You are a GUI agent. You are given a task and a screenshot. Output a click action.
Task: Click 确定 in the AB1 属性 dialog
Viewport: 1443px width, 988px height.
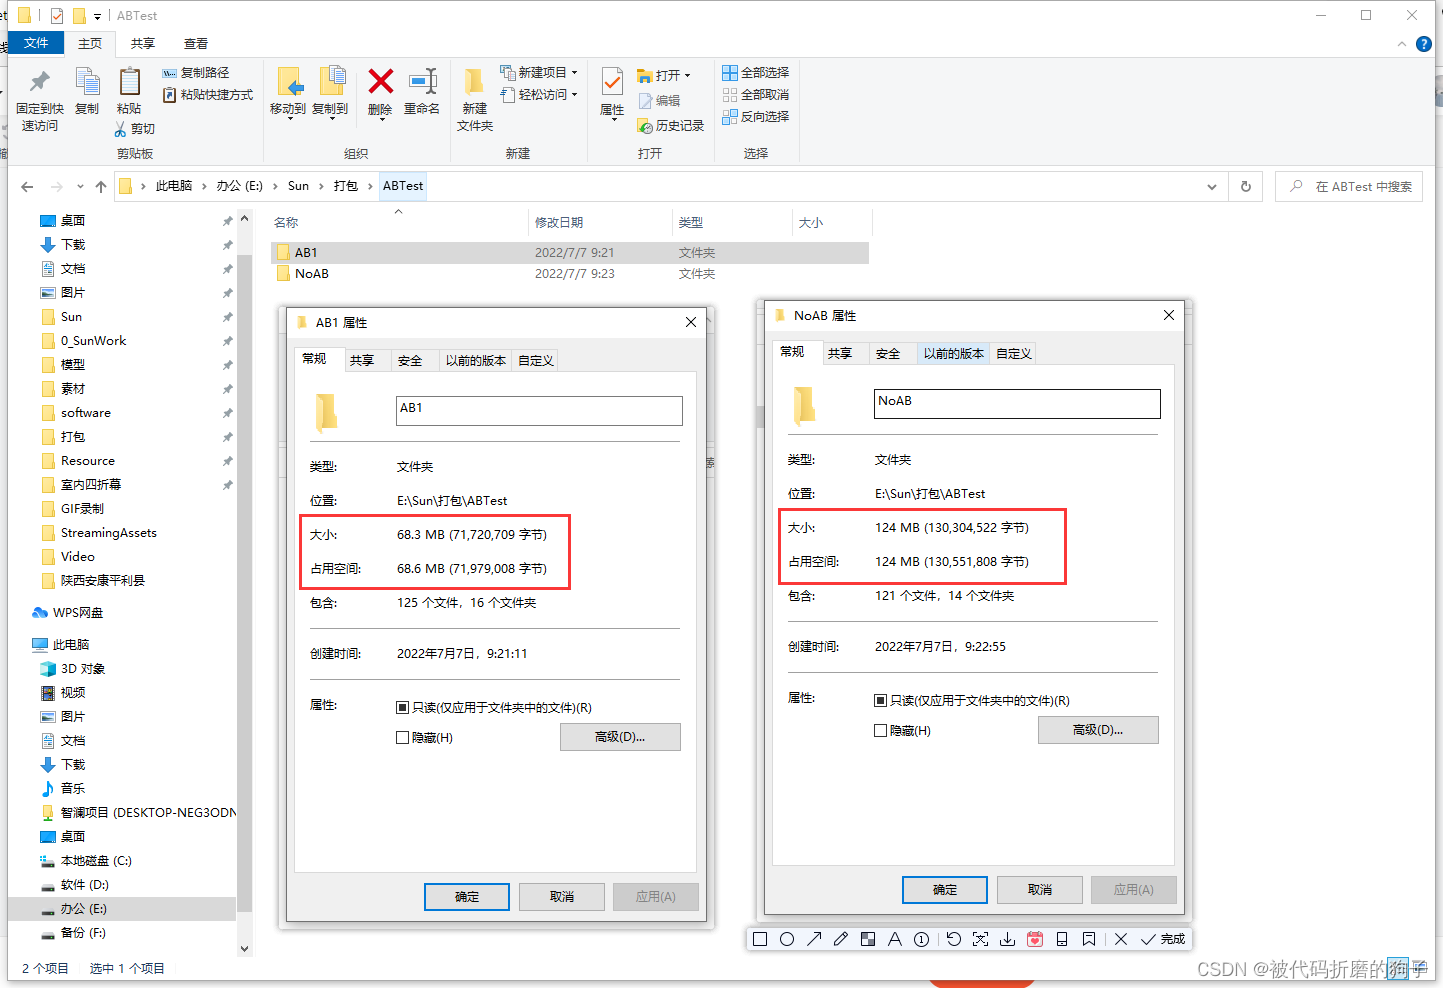[x=467, y=897]
